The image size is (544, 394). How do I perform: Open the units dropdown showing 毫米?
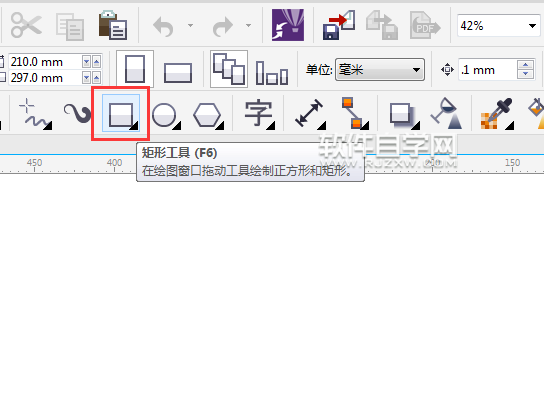click(380, 70)
